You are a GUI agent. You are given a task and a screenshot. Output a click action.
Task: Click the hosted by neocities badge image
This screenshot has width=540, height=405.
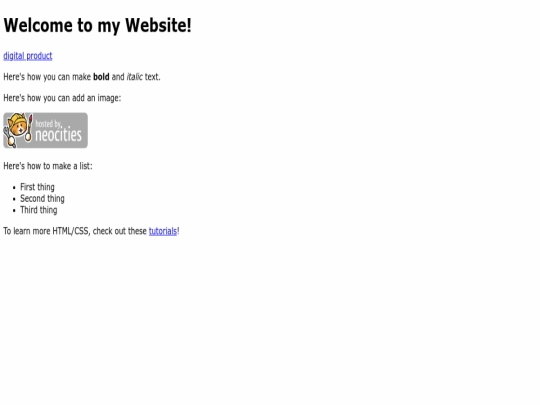pos(45,130)
